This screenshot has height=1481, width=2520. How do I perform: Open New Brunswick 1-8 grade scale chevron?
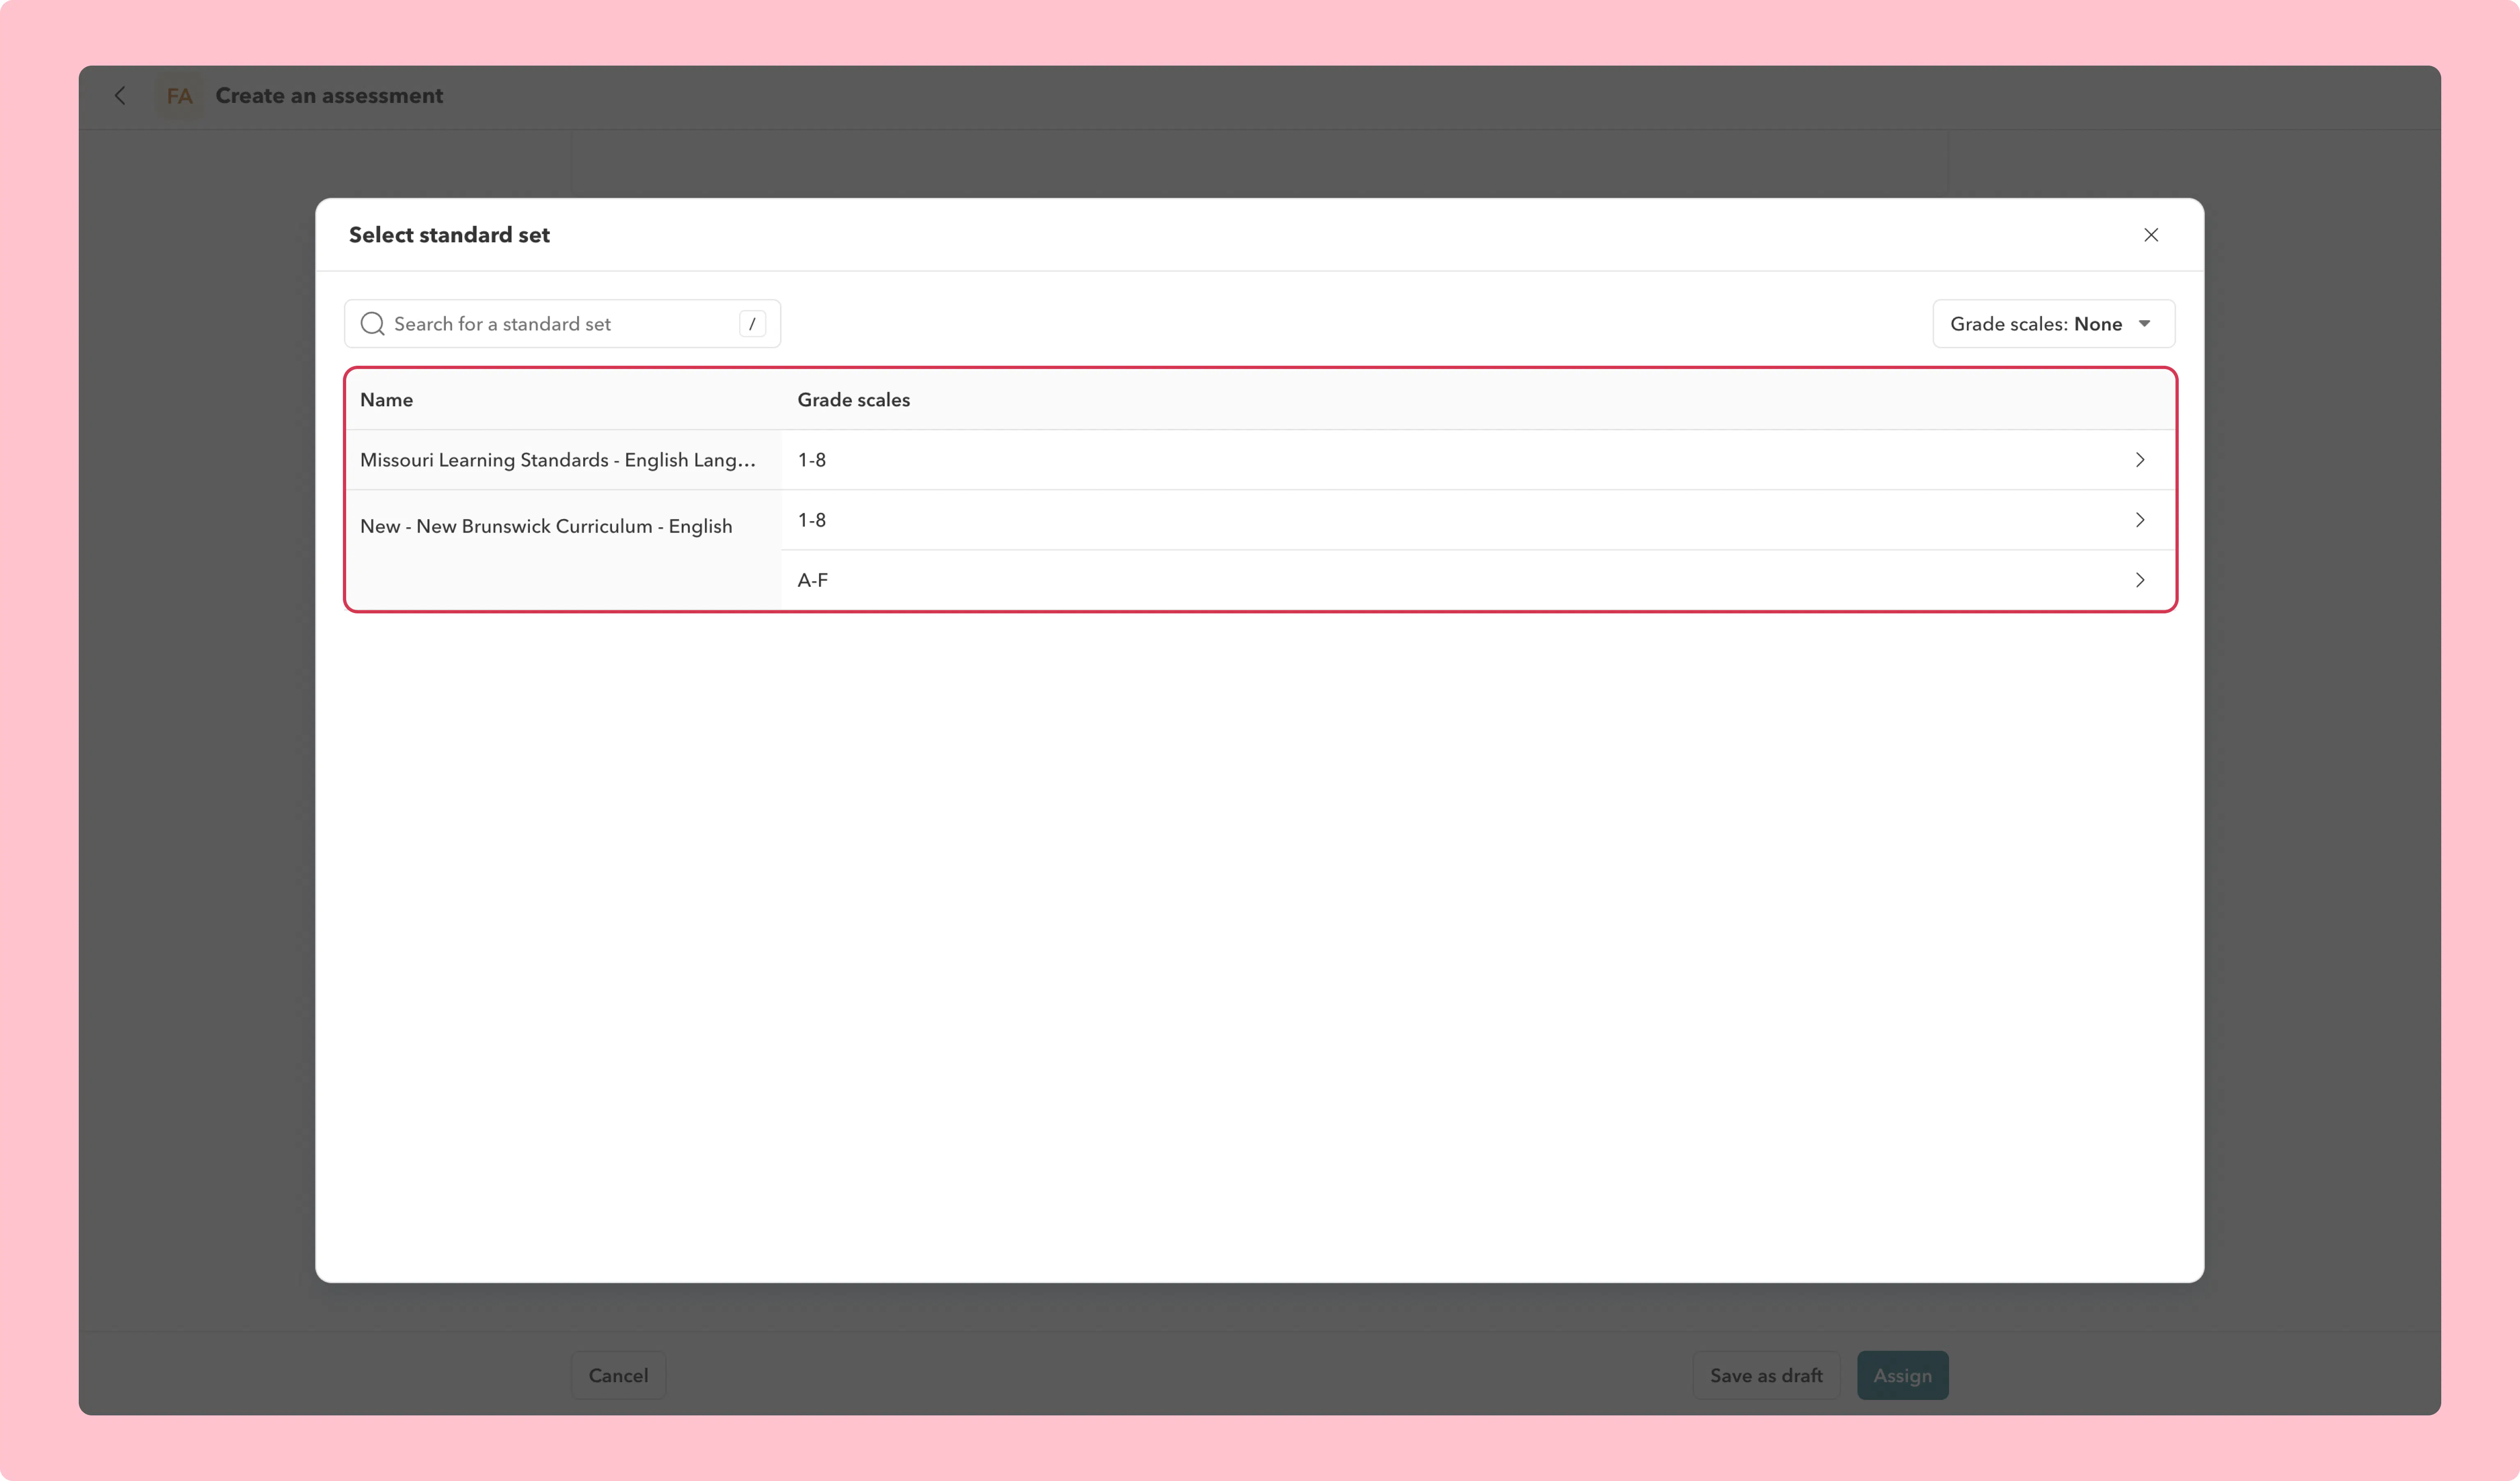pos(2140,520)
